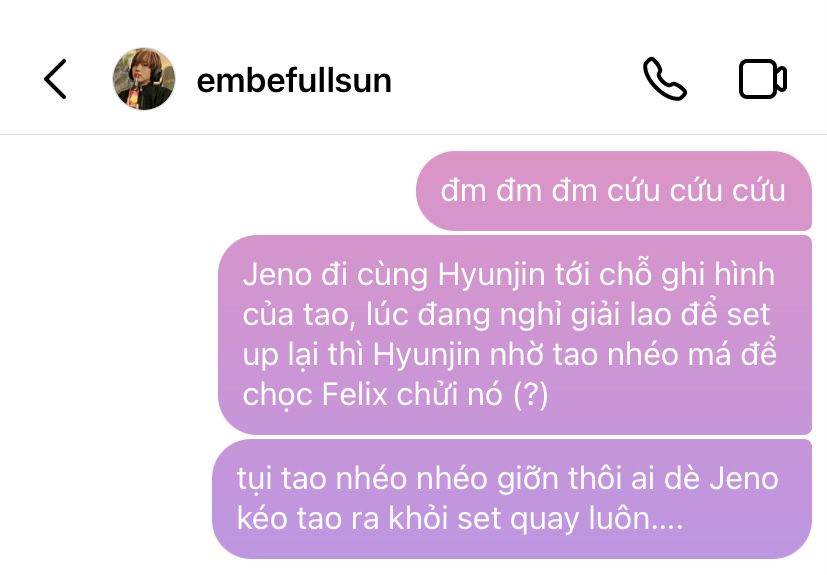Open embefullsun's profile picture
The height and width of the screenshot is (575, 827).
pos(144,79)
